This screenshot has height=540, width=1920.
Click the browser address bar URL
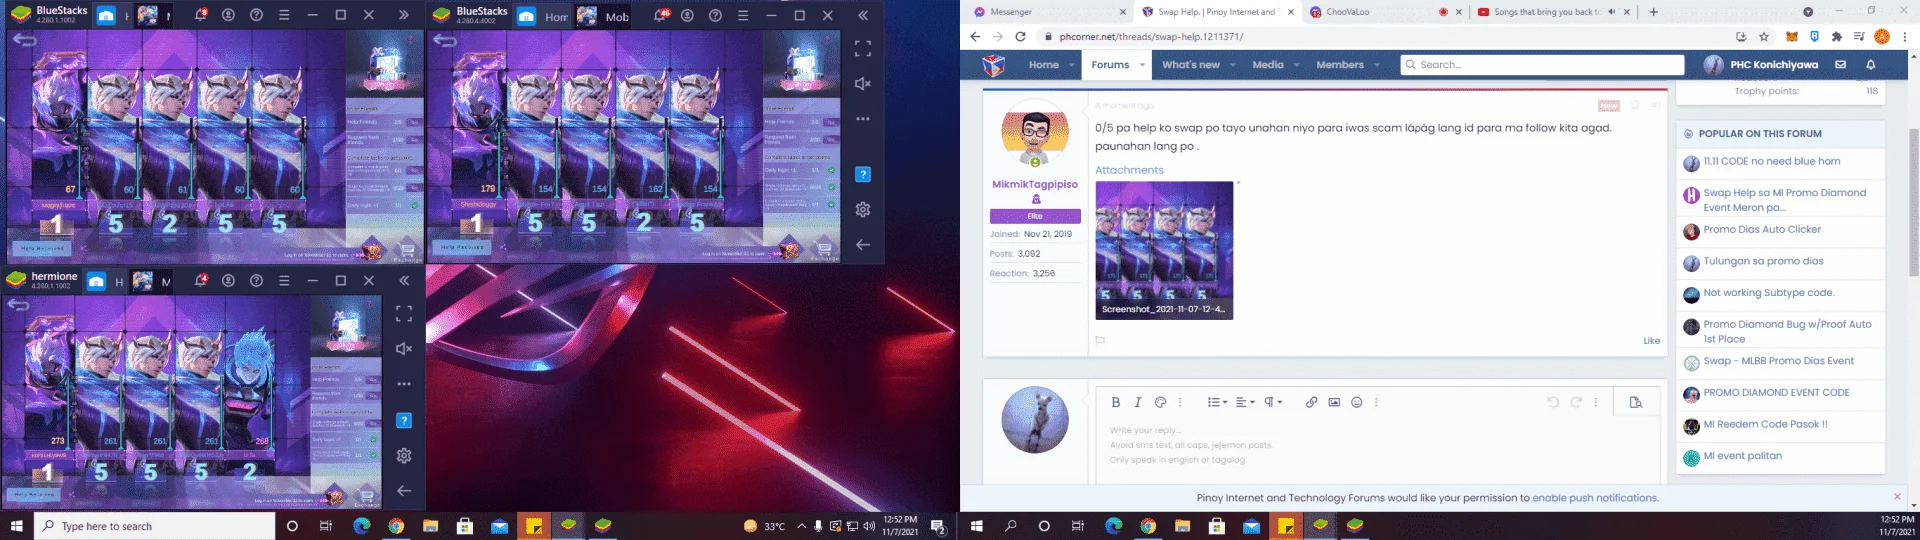[x=1151, y=37]
